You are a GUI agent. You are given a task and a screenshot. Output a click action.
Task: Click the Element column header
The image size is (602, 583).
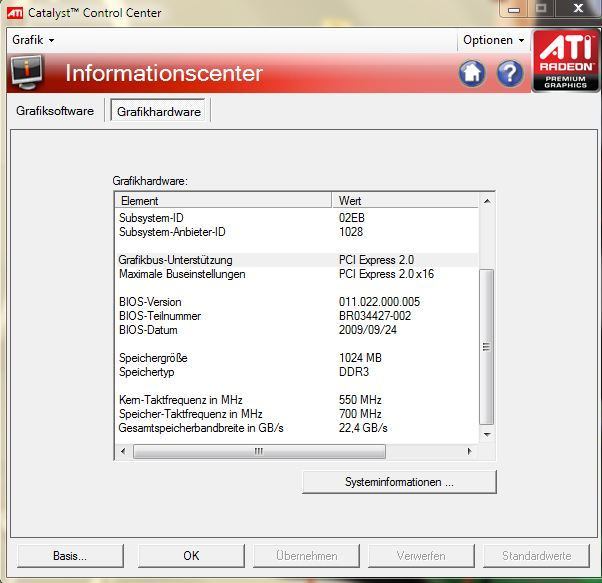pos(223,201)
